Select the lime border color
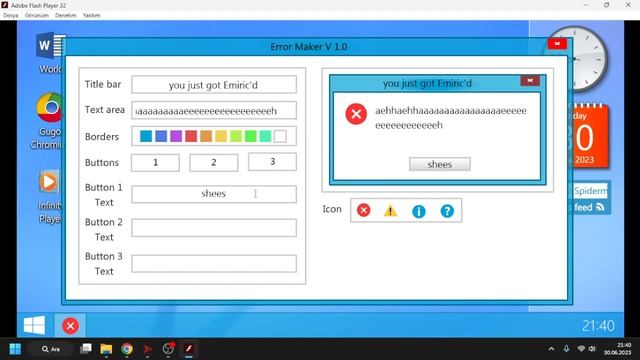 [x=236, y=136]
